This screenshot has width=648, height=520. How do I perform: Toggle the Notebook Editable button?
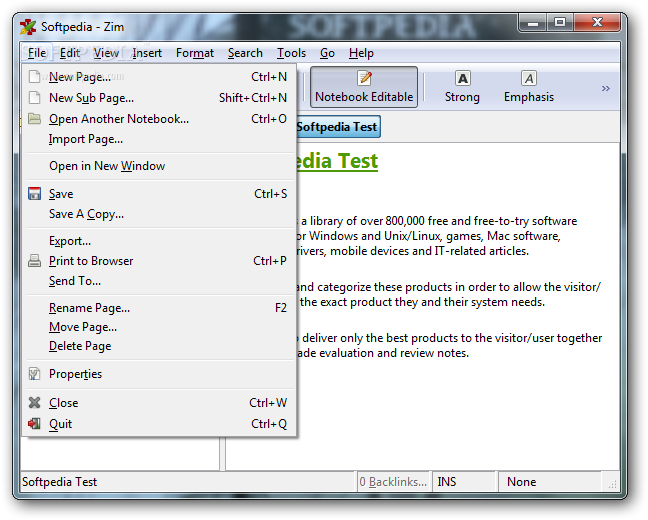coord(364,87)
